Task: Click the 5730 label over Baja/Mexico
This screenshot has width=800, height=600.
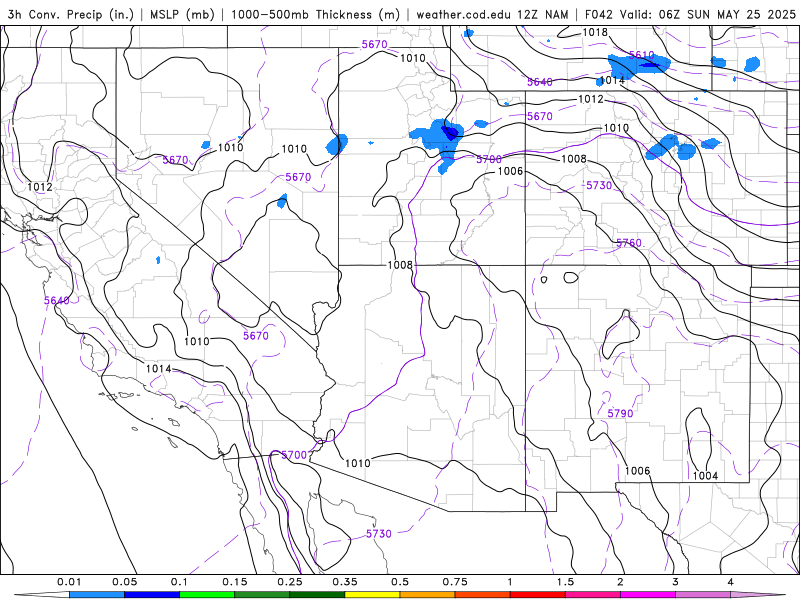Action: pyautogui.click(x=379, y=534)
